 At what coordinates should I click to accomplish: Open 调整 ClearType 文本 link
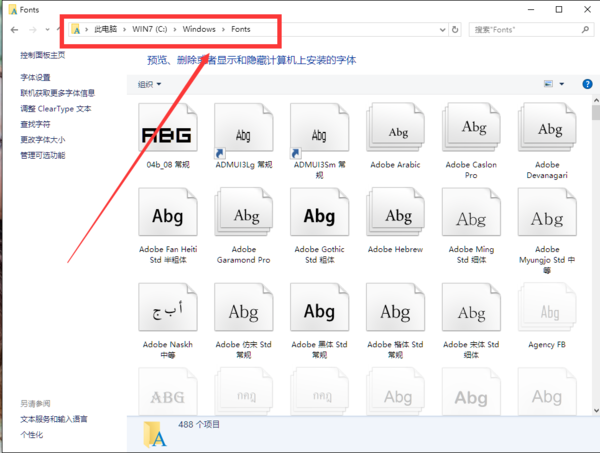56,109
